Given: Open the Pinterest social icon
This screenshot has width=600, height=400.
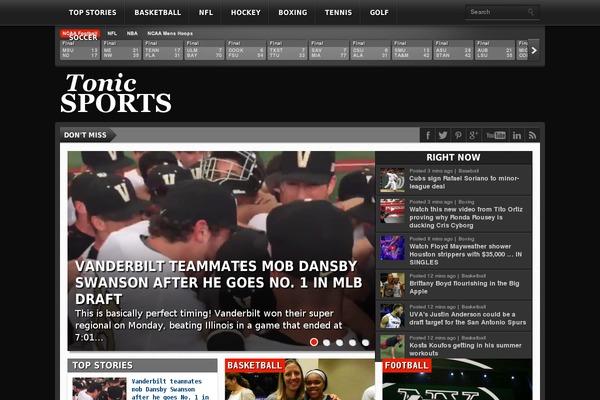Looking at the screenshot, I should pyautogui.click(x=458, y=135).
